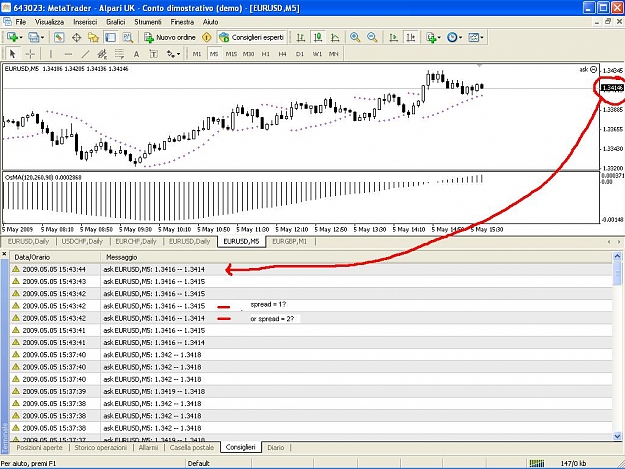The height and width of the screenshot is (469, 625).
Task: Open the Navigator folder-star icon
Action: [93, 37]
